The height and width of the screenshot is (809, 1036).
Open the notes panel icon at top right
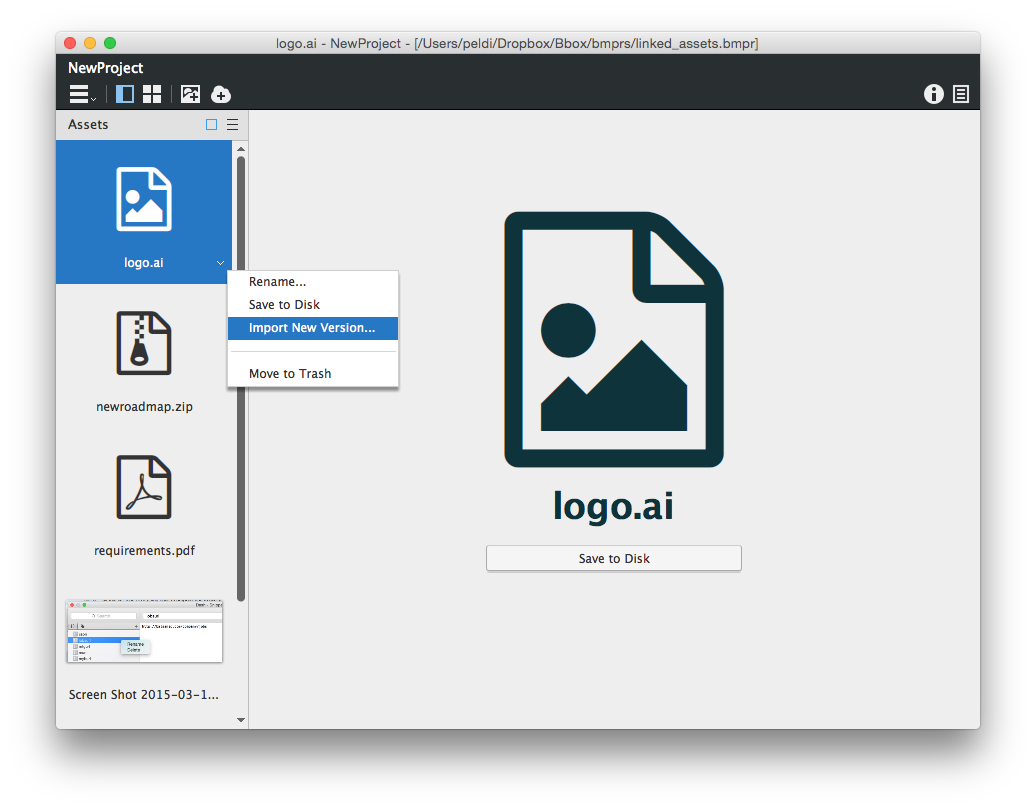961,94
